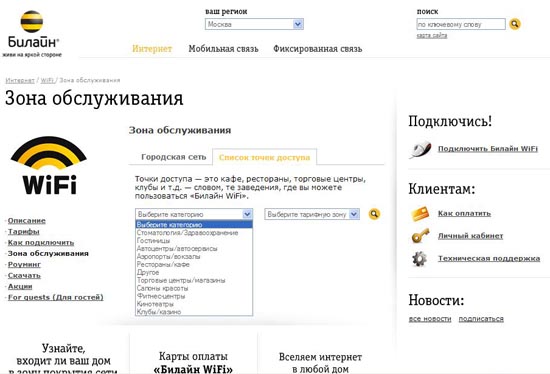Select Другое from category list

[x=194, y=272]
